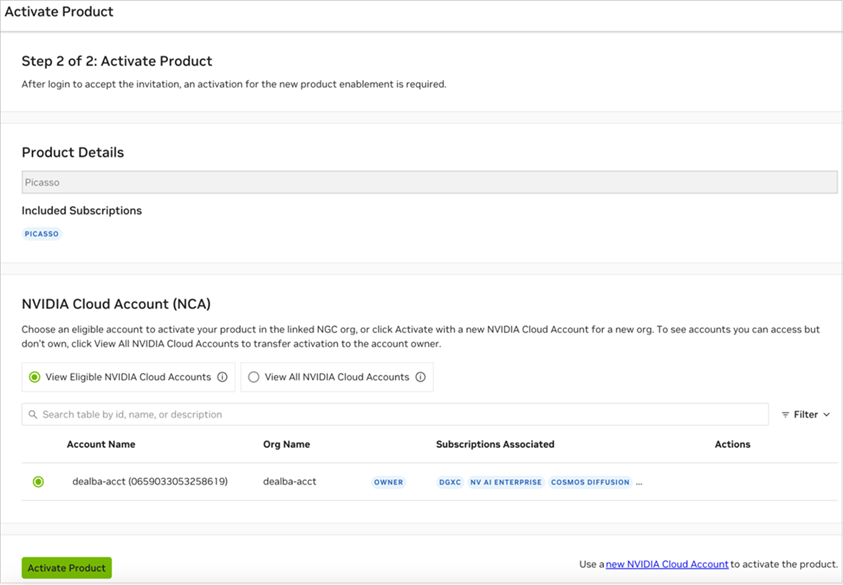Click the filter lines icon next to Filter
843x585 pixels.
coord(785,415)
